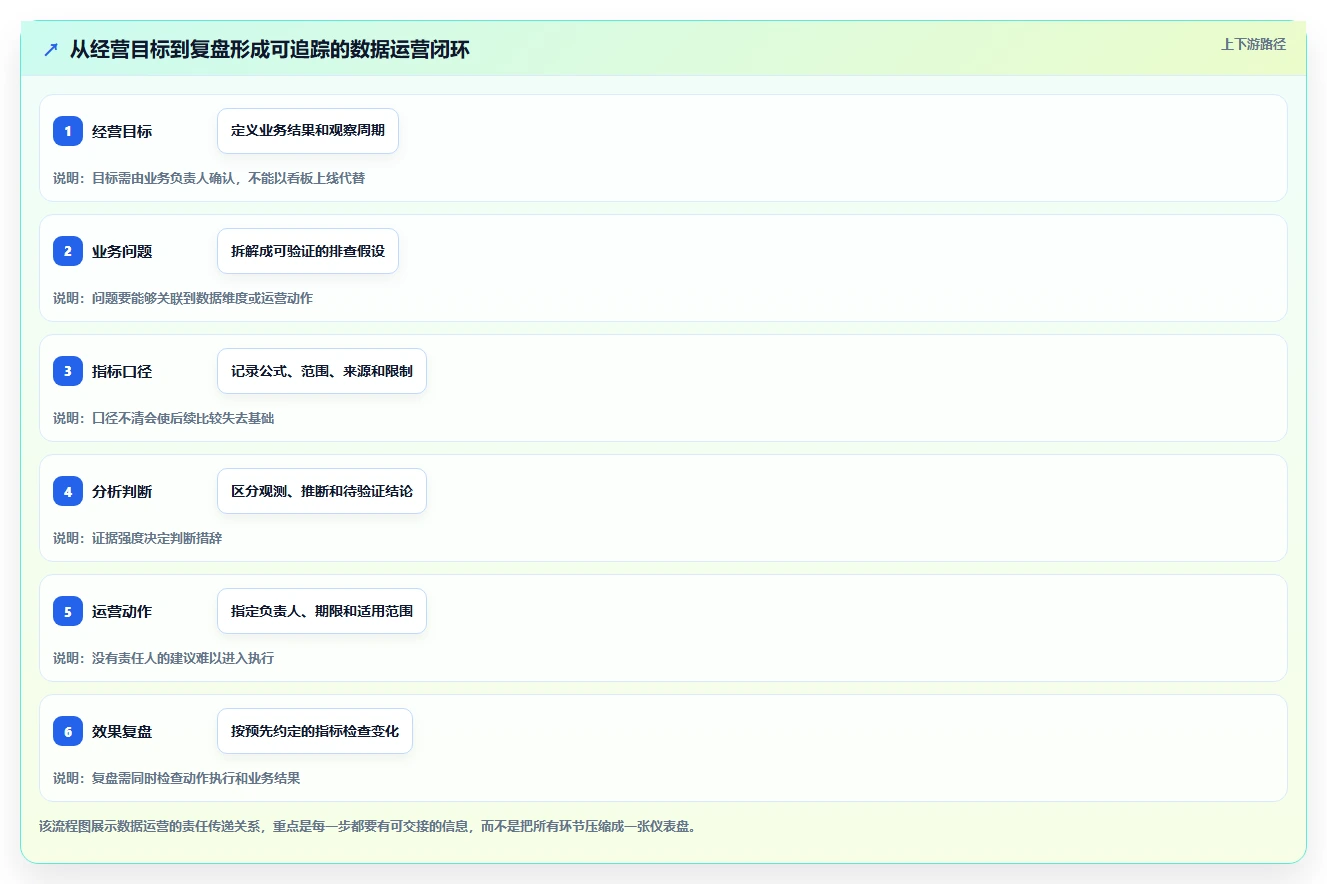
Task: Click step number 2 badge
Action: (x=68, y=251)
